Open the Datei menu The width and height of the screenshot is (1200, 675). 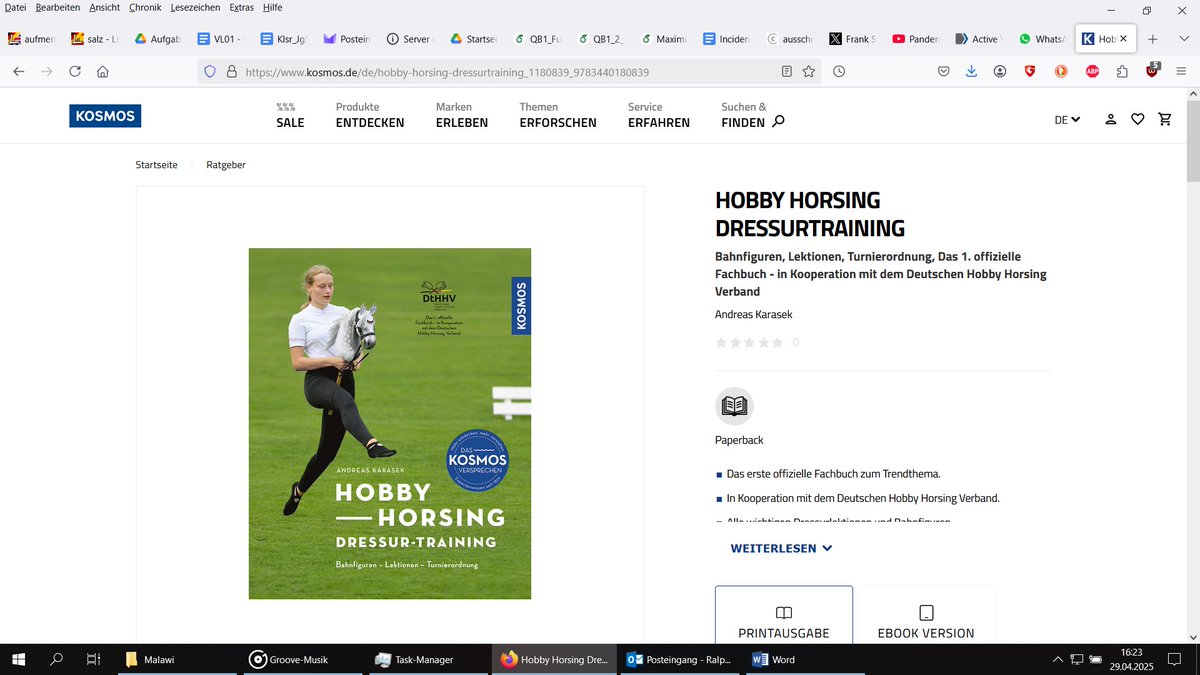(x=16, y=7)
